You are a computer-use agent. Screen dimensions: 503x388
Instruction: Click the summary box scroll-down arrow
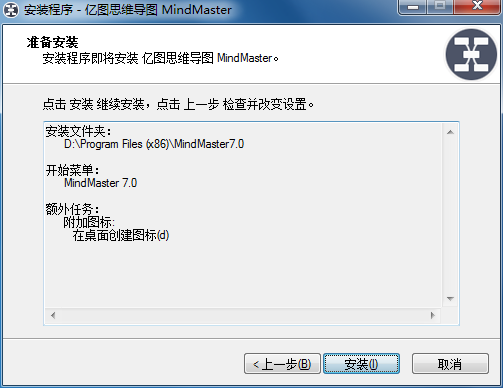tap(450, 299)
